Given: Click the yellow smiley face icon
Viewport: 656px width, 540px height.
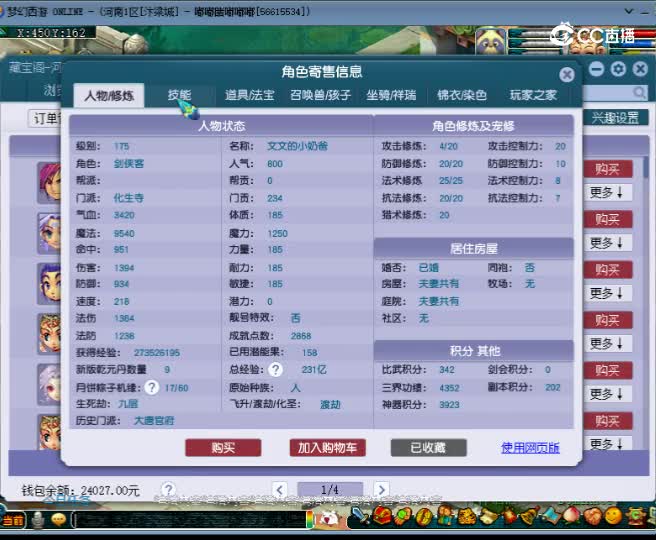Looking at the screenshot, I should pyautogui.click(x=614, y=515).
